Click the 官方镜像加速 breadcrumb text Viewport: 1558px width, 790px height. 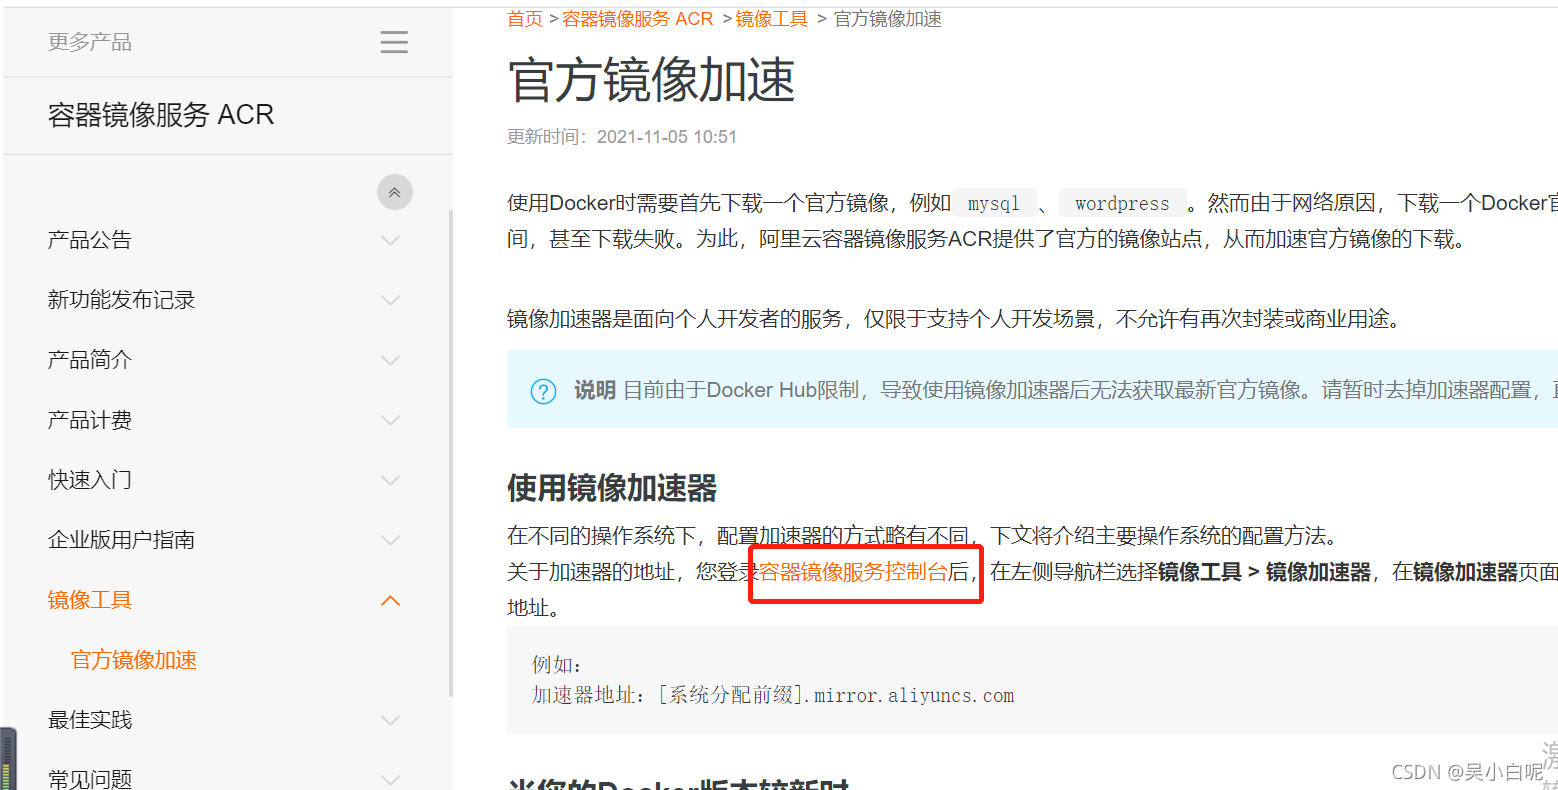pyautogui.click(x=888, y=19)
